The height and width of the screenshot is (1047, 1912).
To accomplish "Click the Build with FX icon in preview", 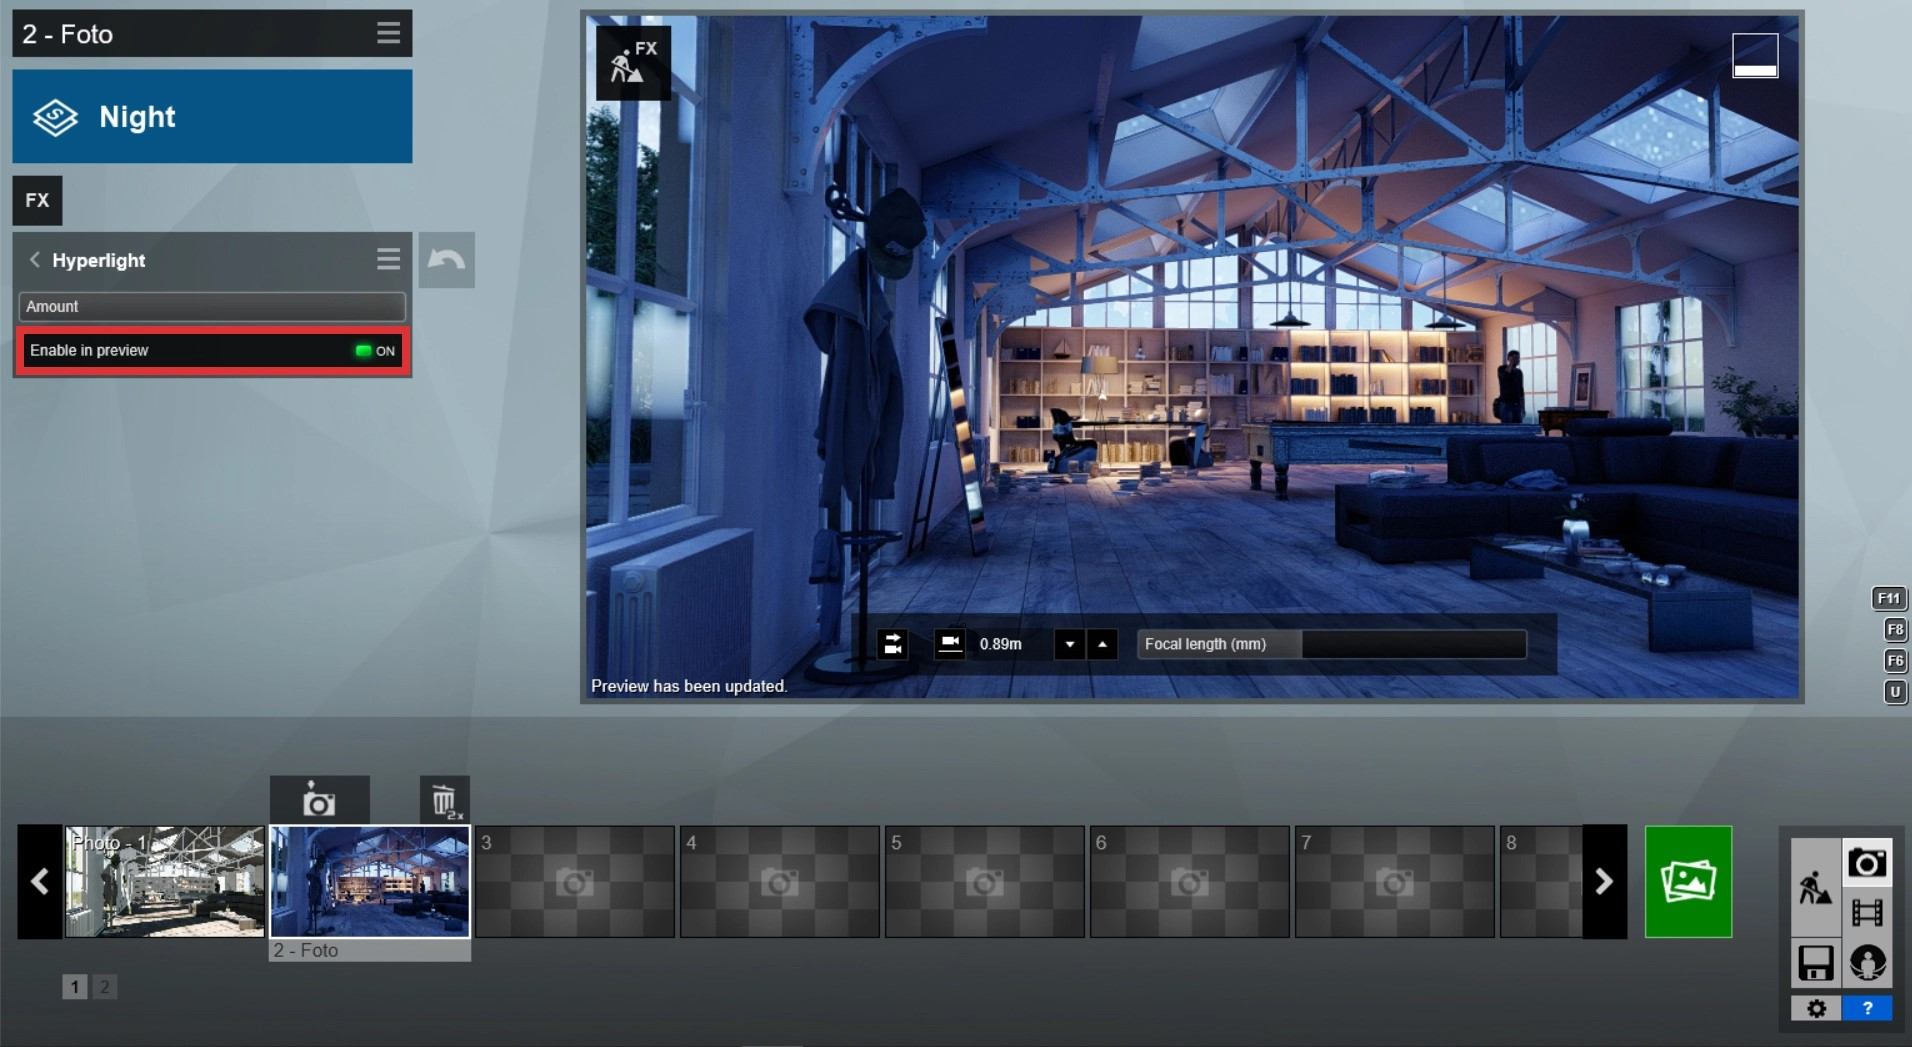I will coord(633,63).
